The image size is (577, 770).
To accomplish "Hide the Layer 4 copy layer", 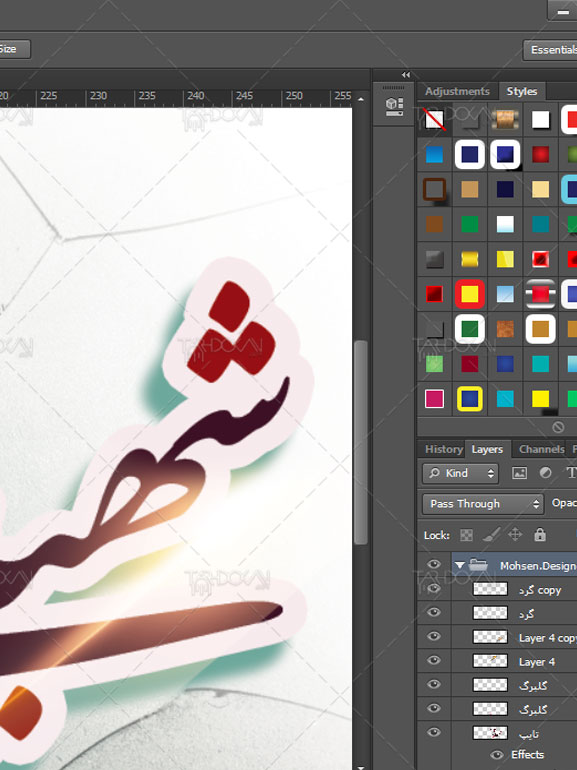I will click(434, 636).
